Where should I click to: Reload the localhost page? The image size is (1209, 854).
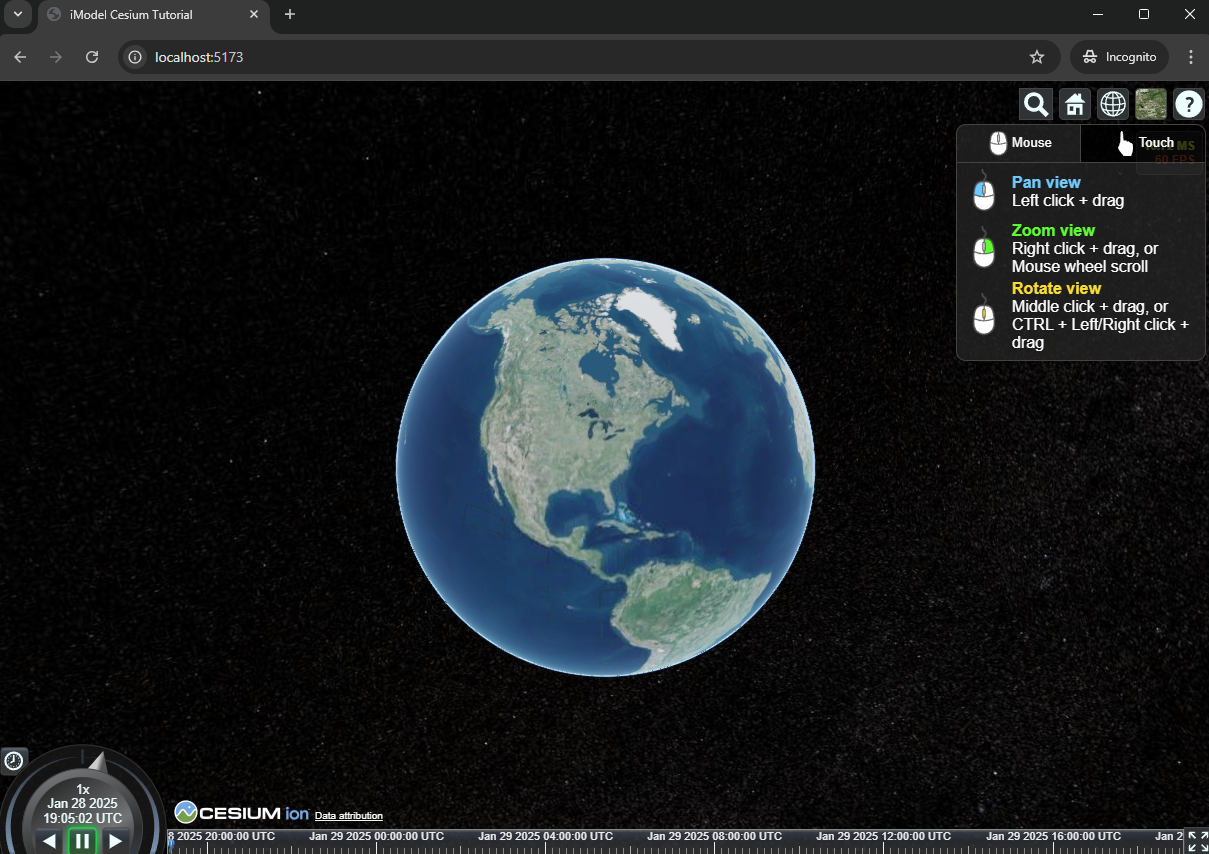click(x=92, y=57)
